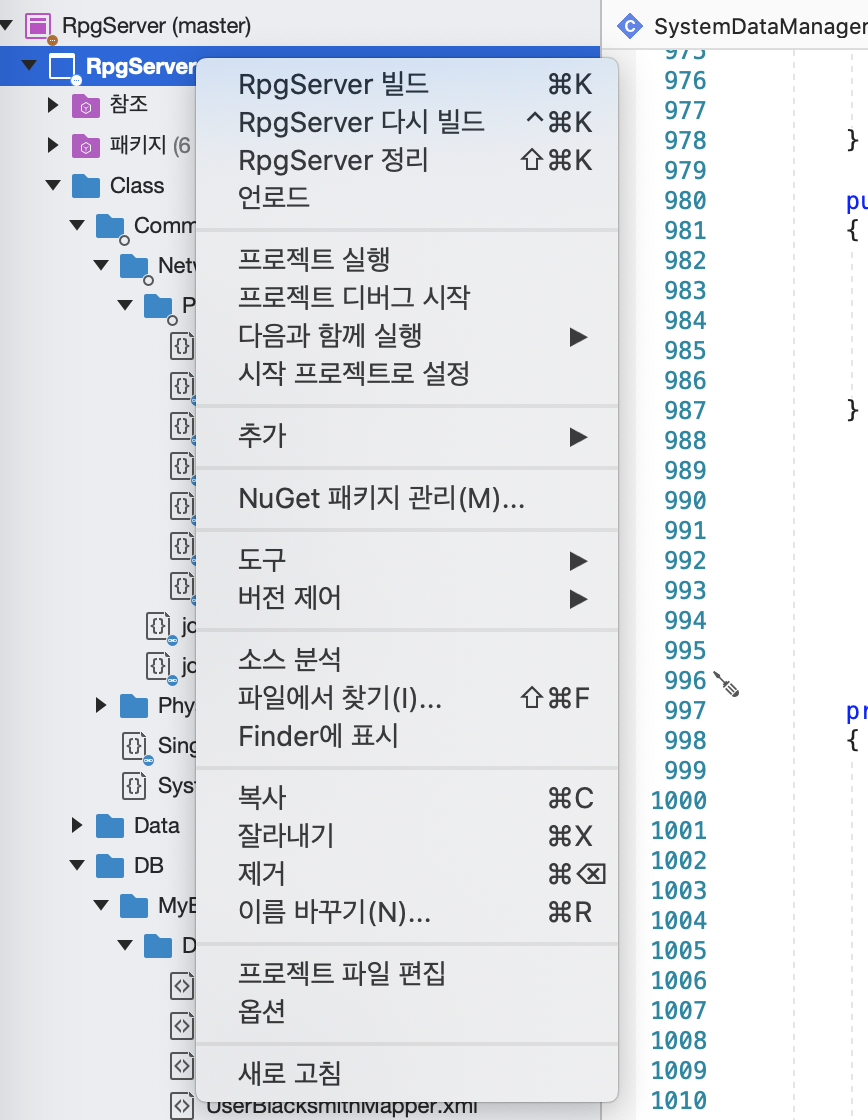The height and width of the screenshot is (1120, 868).
Task: Select 파일에서 찾기(I)...
Action: click(x=406, y=698)
